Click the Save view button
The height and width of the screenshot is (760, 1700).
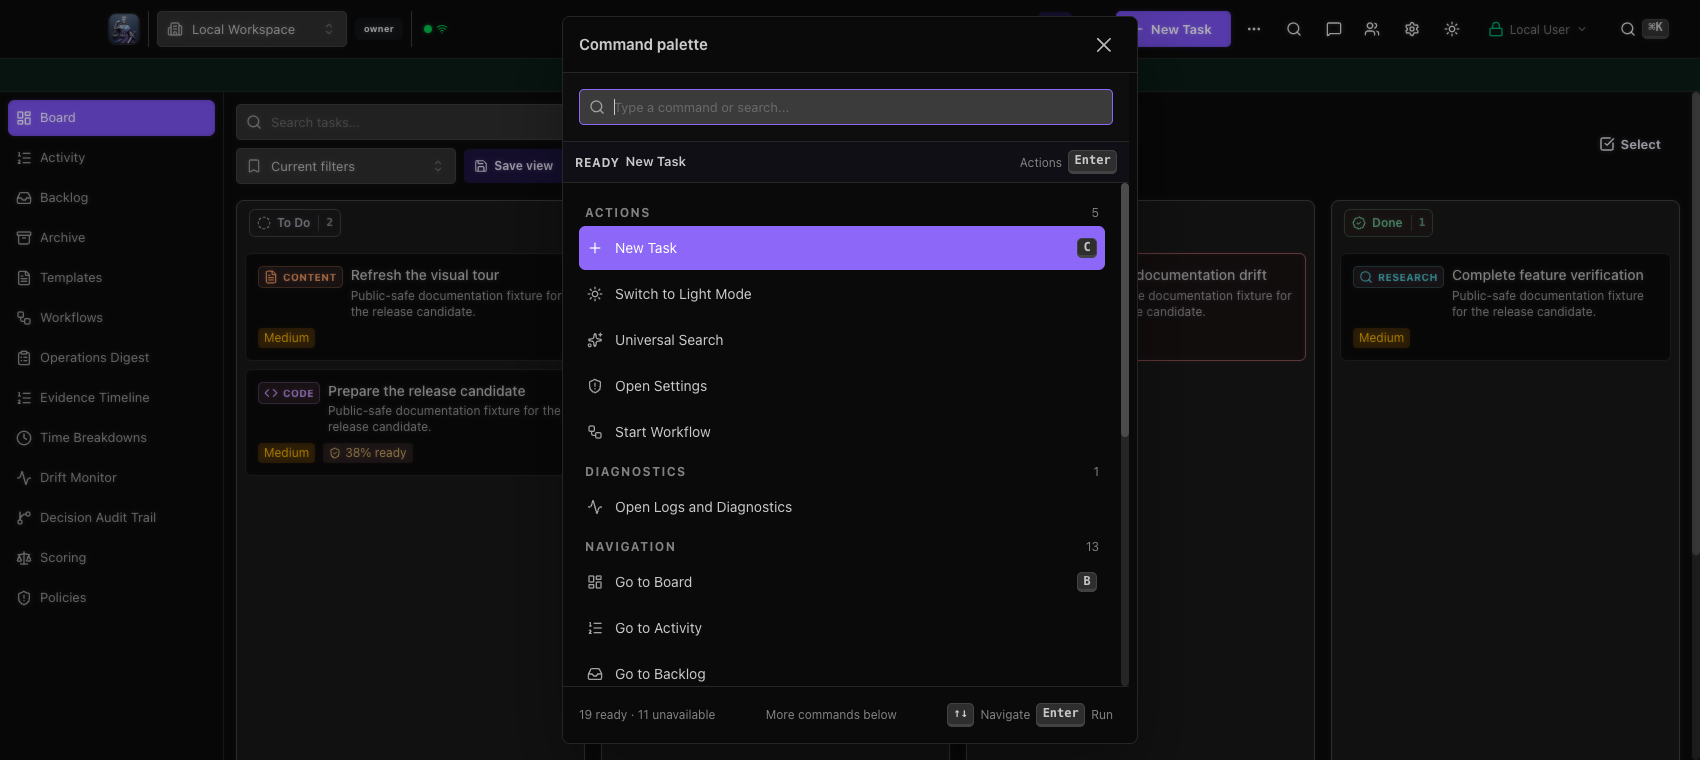[x=514, y=166]
